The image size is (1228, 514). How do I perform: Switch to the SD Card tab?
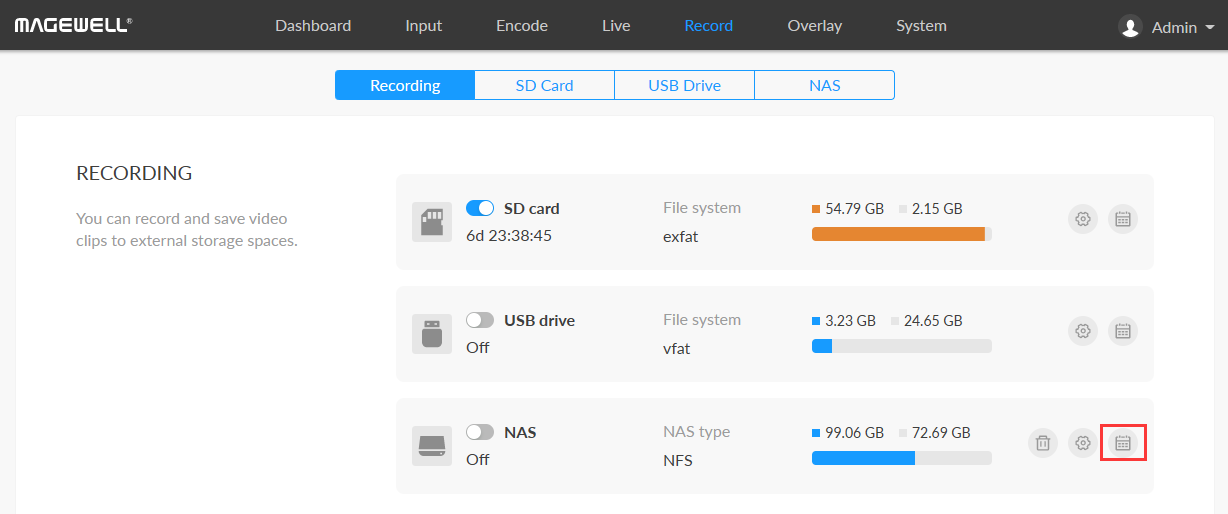click(544, 85)
